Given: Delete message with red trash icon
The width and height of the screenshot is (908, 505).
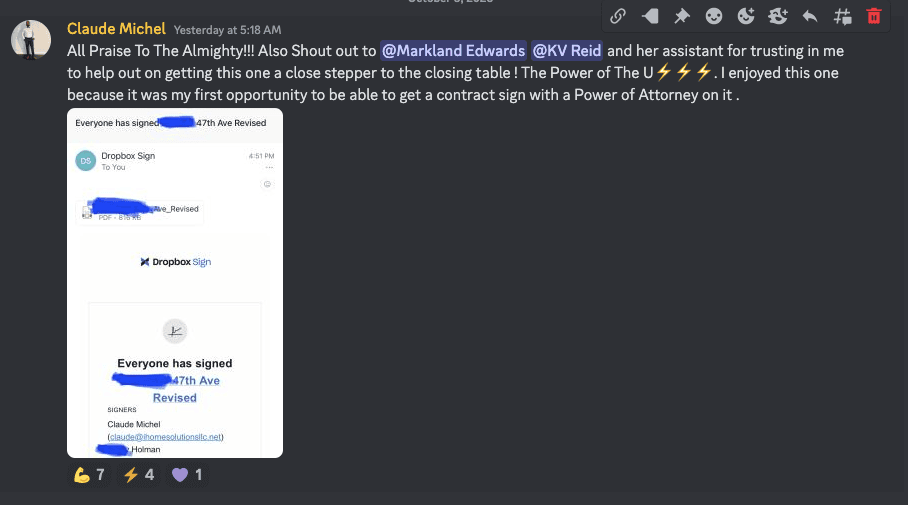Looking at the screenshot, I should click(x=874, y=16).
